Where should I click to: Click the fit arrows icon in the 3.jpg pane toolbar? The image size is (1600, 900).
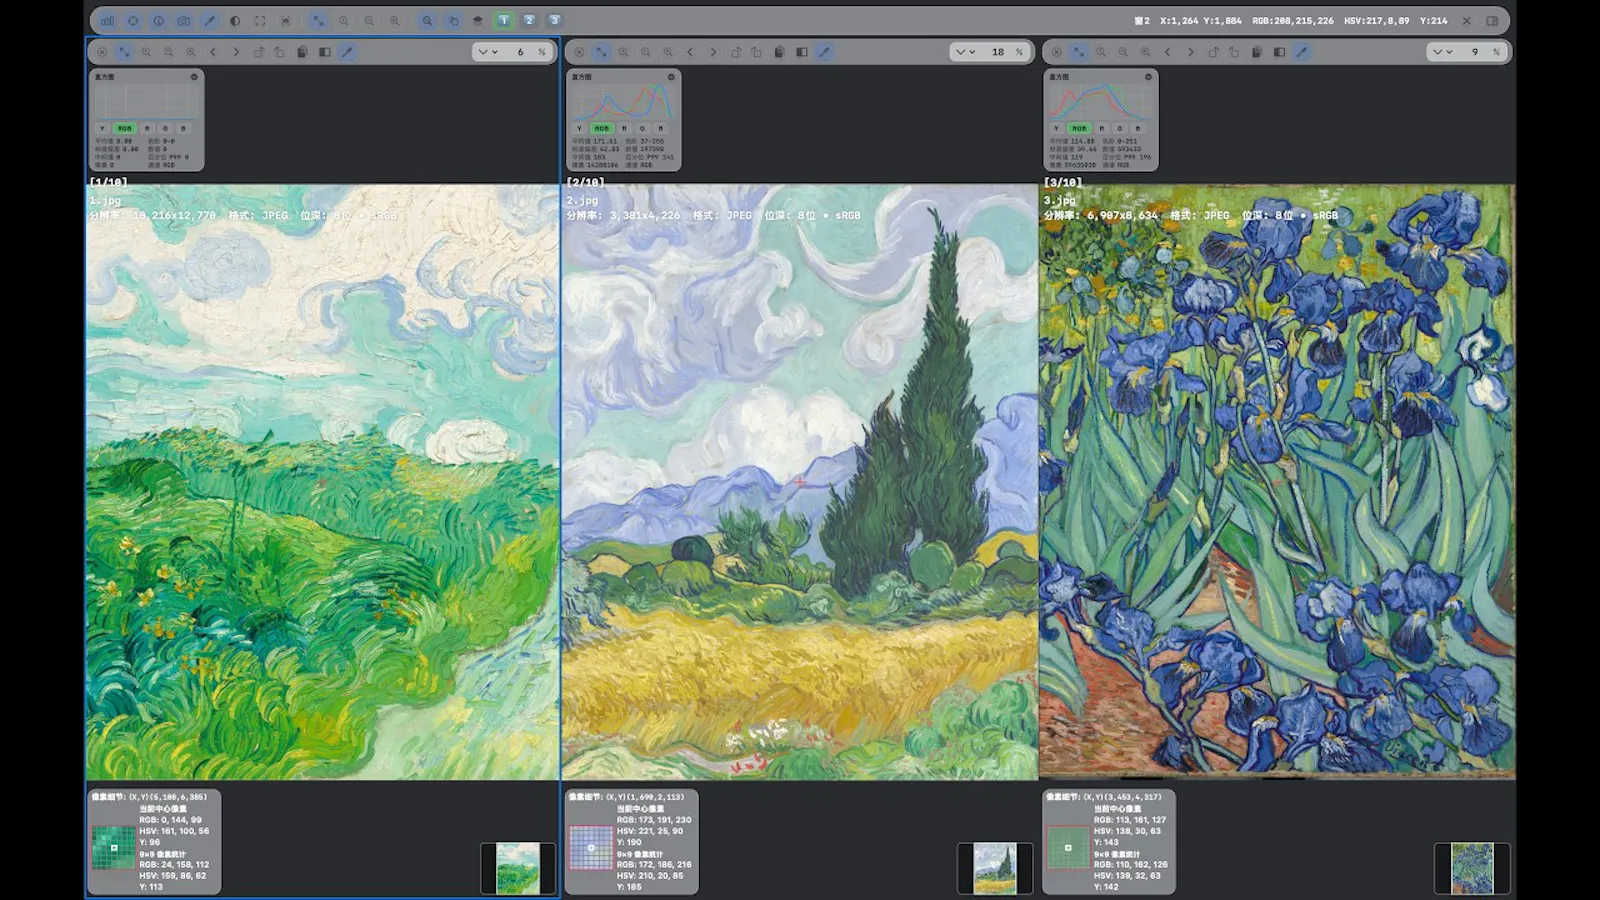pyautogui.click(x=1078, y=52)
